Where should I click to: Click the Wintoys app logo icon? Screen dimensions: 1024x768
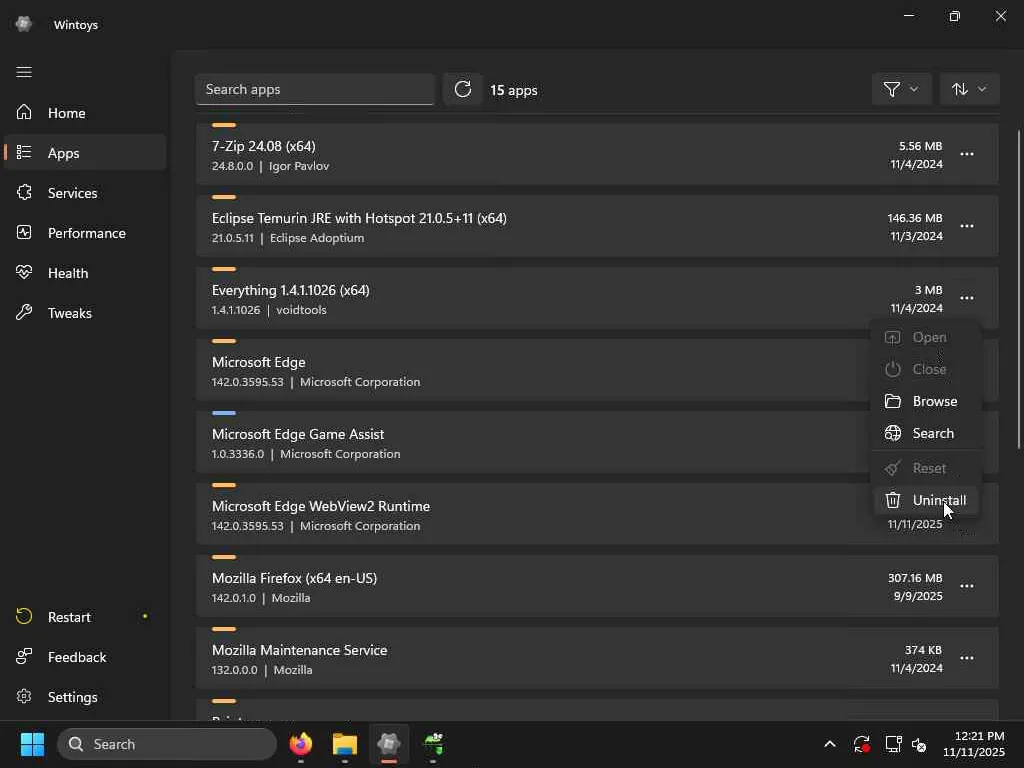click(x=24, y=24)
